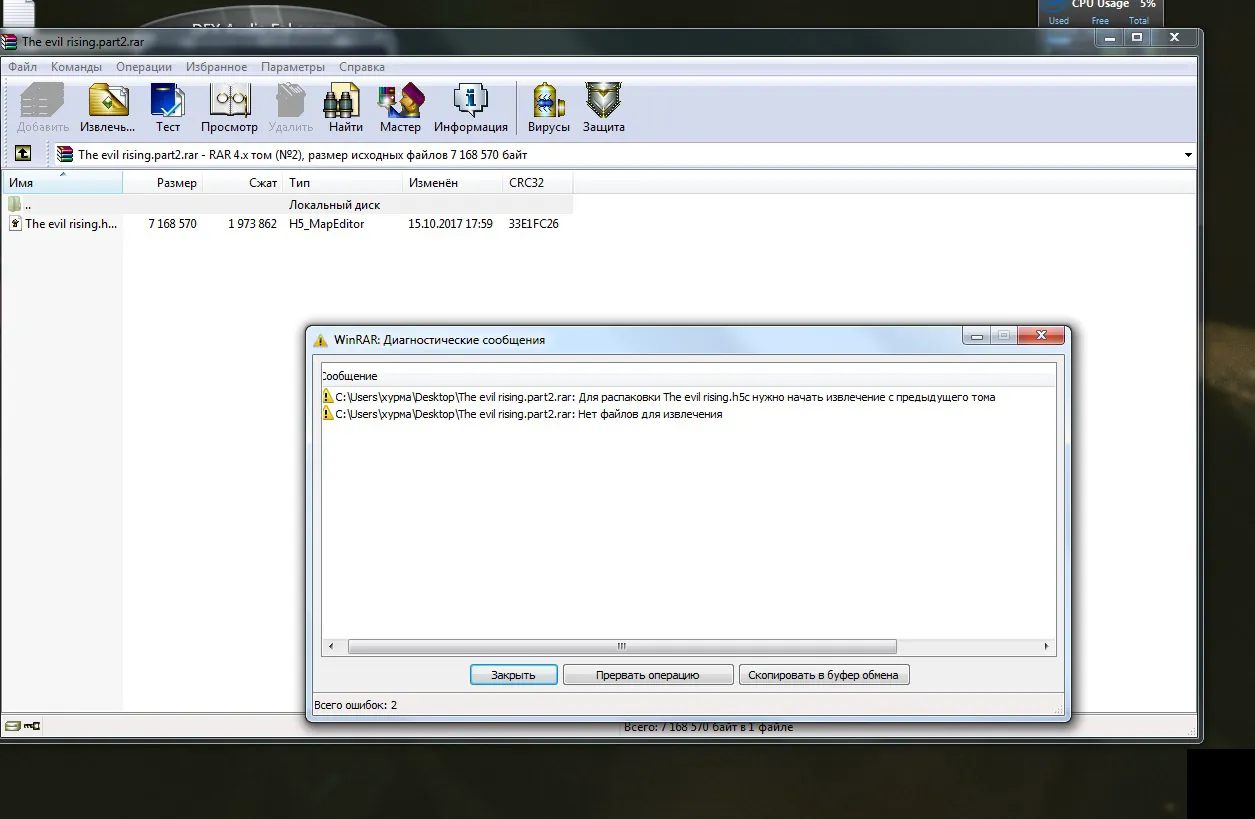The width and height of the screenshot is (1255, 819).
Task: Run the Тест archive check
Action: tap(168, 108)
